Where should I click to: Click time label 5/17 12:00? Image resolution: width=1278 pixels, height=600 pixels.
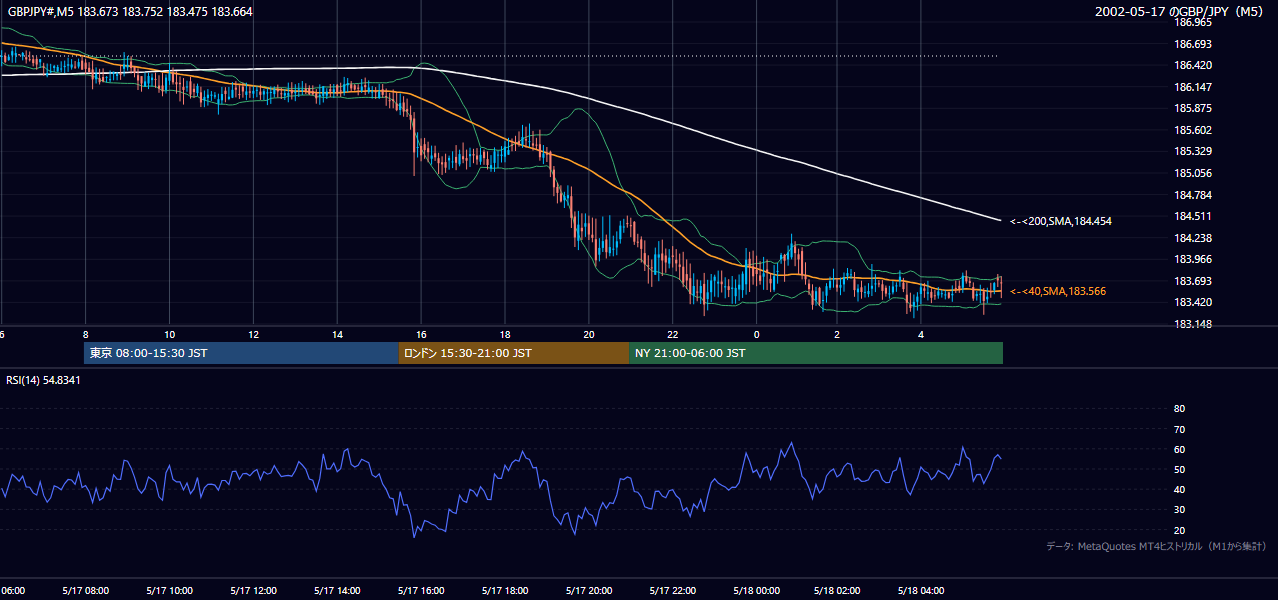(252, 590)
